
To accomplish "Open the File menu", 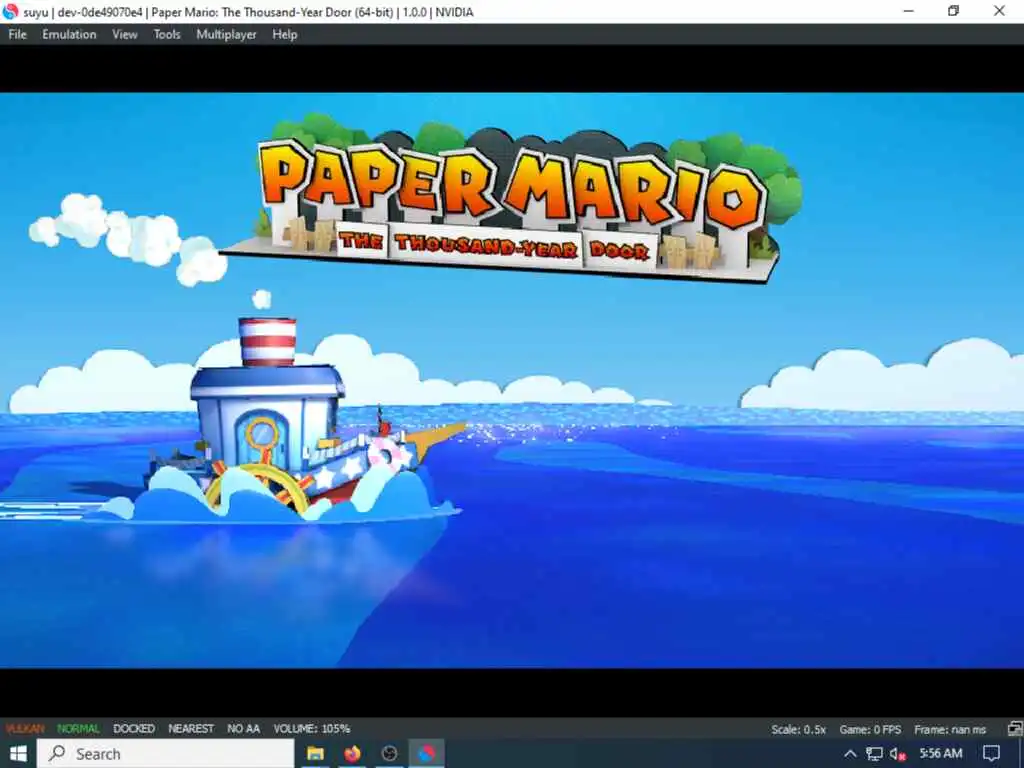I will 18,35.
